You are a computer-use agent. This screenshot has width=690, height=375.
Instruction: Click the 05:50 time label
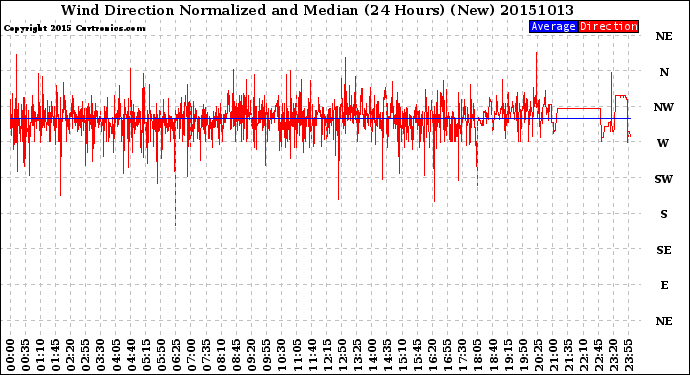[x=161, y=355]
